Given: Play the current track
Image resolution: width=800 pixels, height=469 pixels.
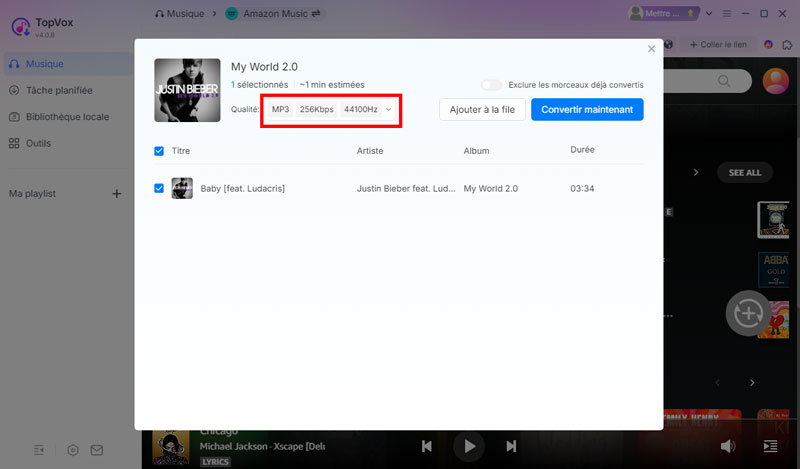Looking at the screenshot, I should 469,446.
